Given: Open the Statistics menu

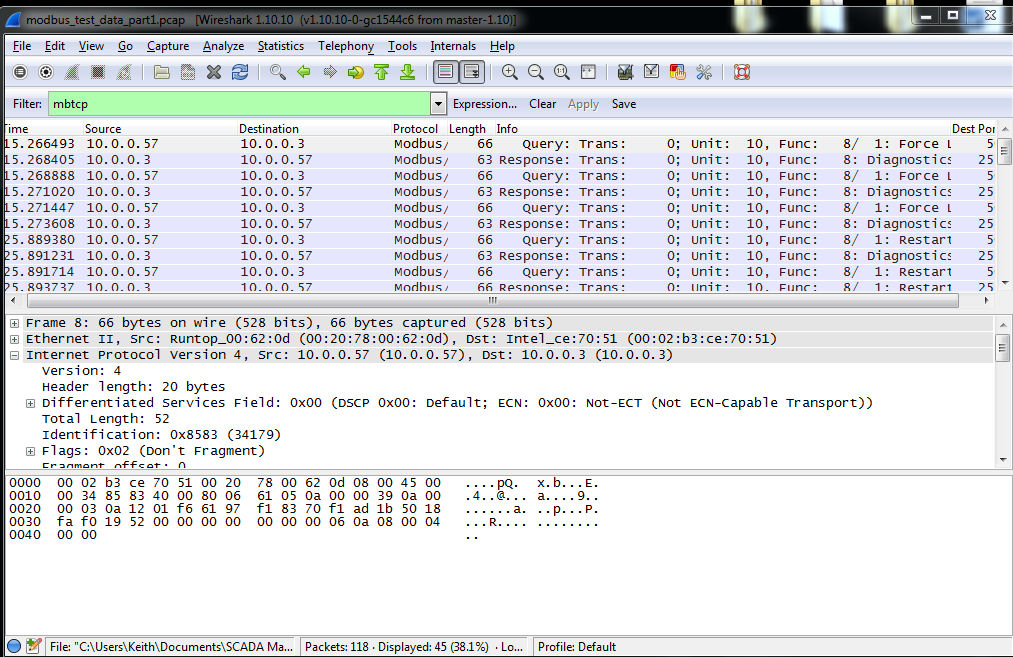Looking at the screenshot, I should [280, 46].
